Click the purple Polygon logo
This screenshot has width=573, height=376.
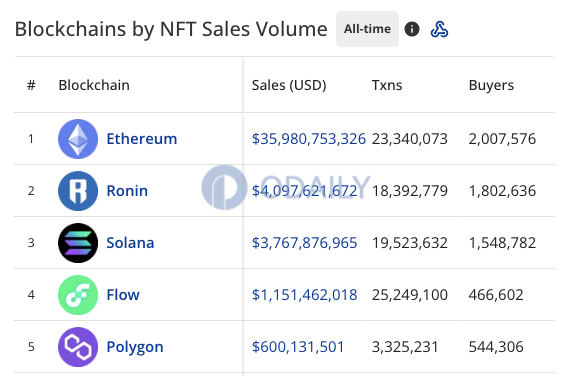click(78, 347)
